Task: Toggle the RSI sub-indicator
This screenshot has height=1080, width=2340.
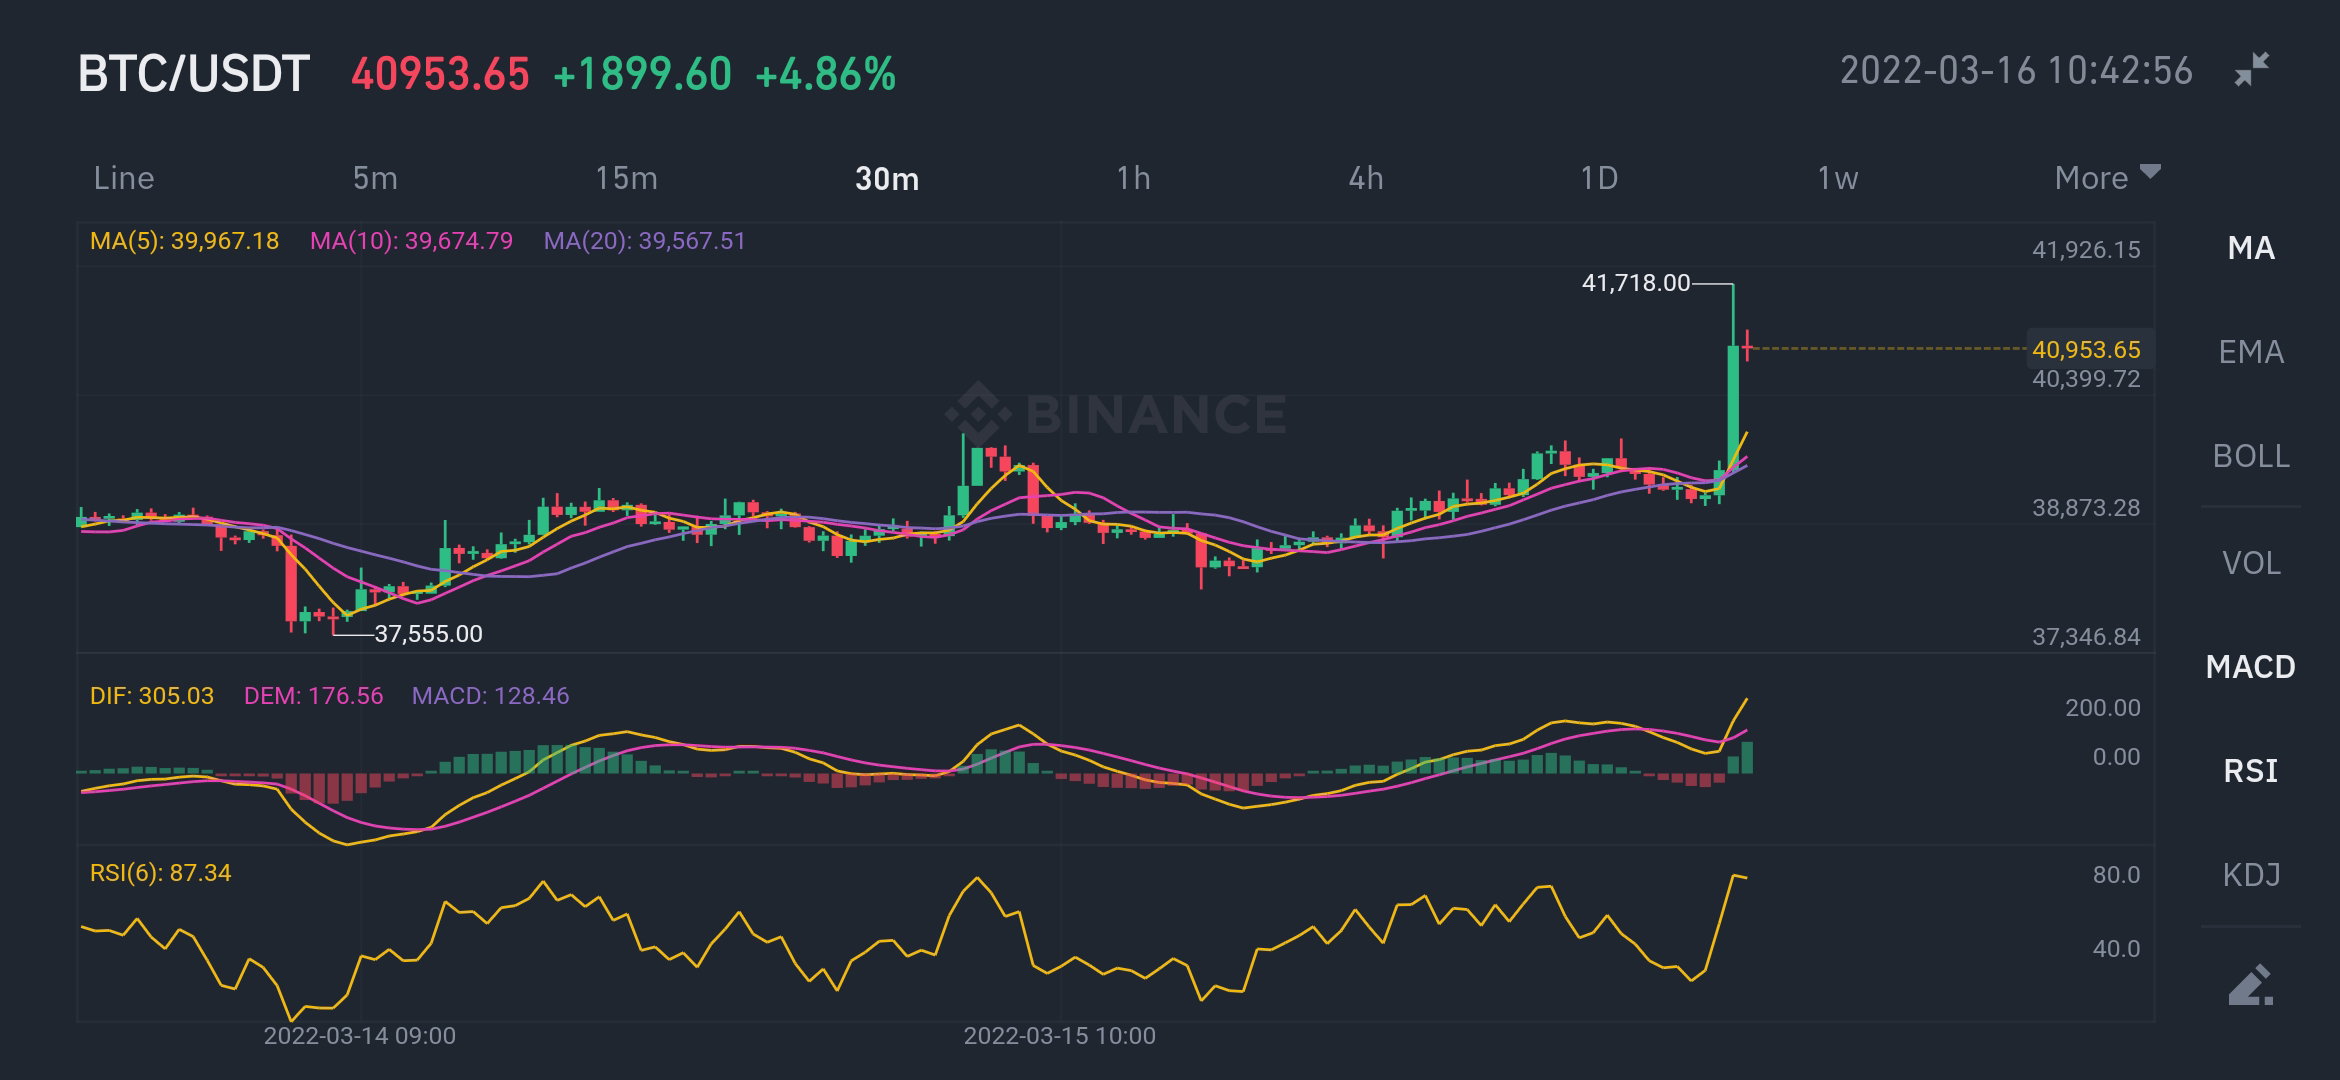Action: (2251, 771)
